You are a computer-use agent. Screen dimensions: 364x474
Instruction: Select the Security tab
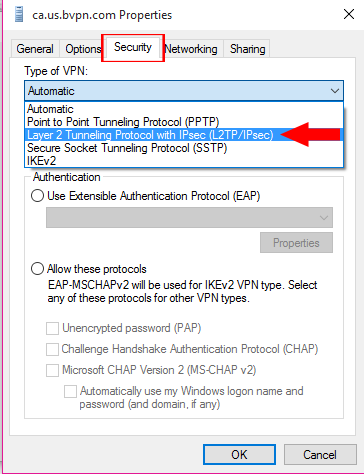133,47
